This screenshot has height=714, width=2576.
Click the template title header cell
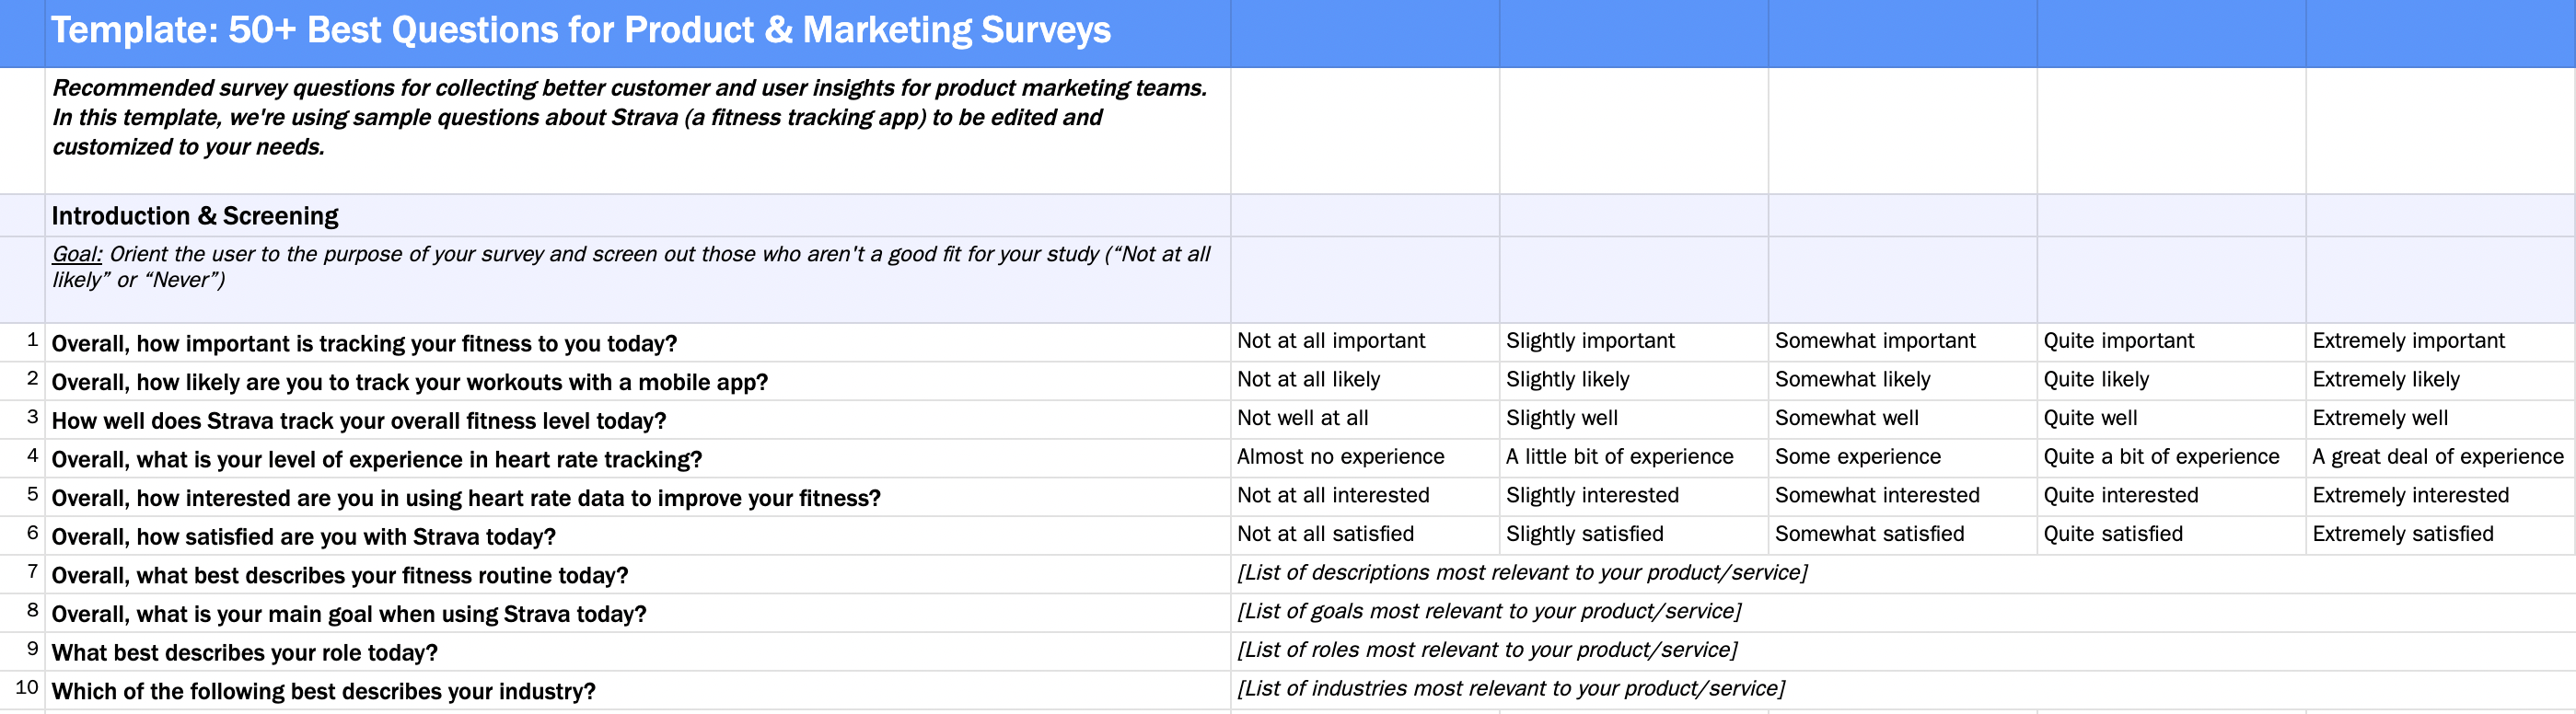click(x=580, y=31)
